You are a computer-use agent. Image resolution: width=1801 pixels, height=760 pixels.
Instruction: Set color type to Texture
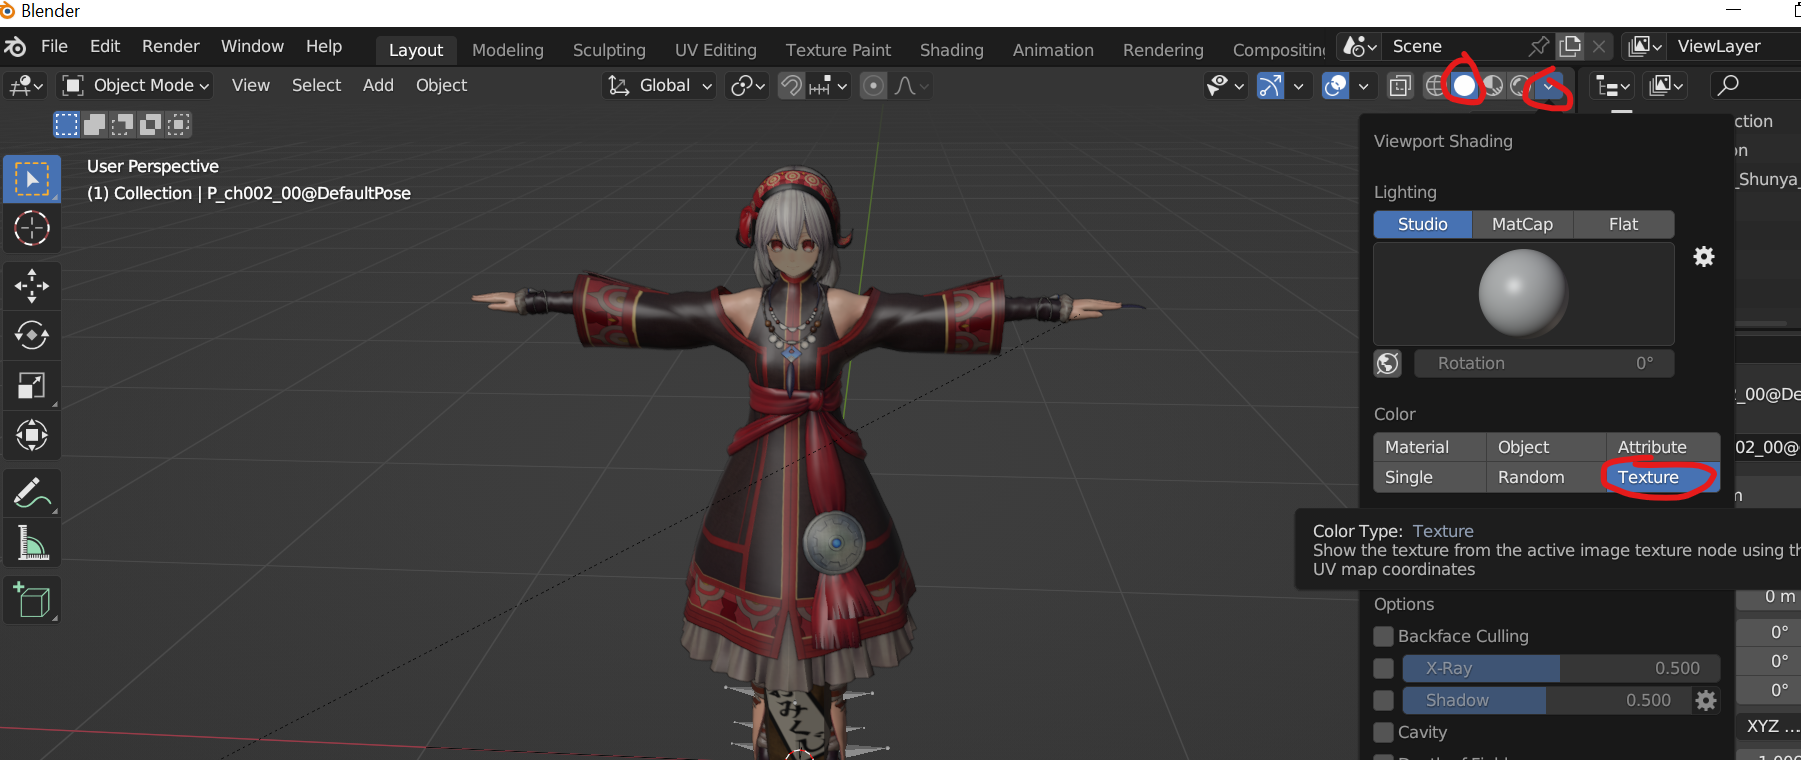(x=1663, y=478)
